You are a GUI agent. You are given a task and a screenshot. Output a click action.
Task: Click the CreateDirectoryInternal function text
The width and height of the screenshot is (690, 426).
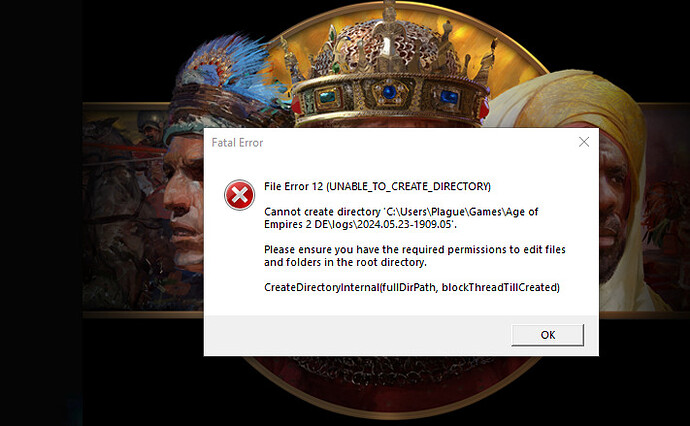tap(411, 287)
